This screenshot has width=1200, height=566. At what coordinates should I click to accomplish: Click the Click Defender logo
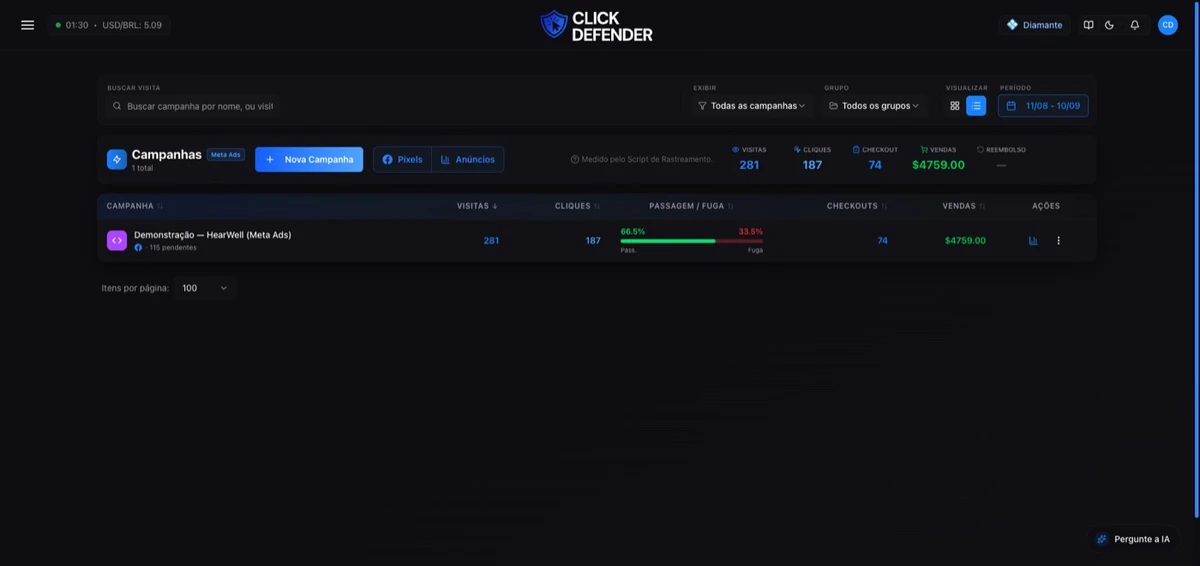coord(596,26)
